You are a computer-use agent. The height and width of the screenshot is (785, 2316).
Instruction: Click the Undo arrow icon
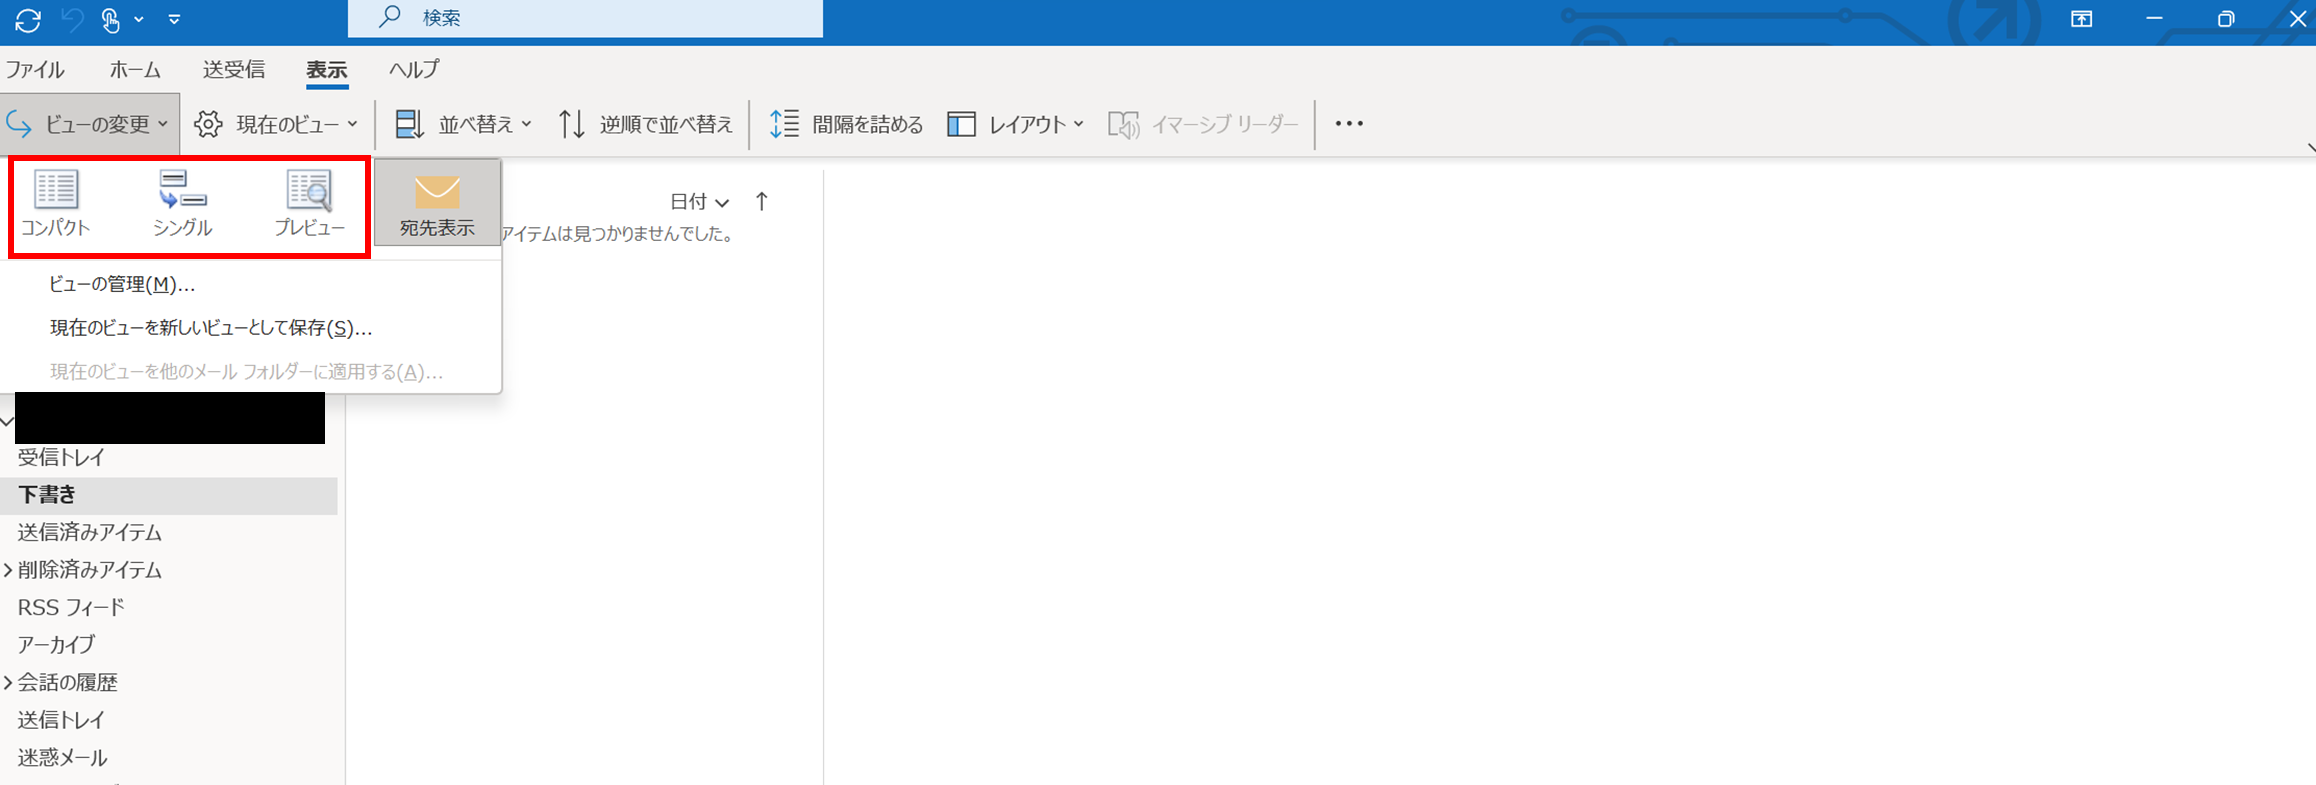[x=72, y=19]
